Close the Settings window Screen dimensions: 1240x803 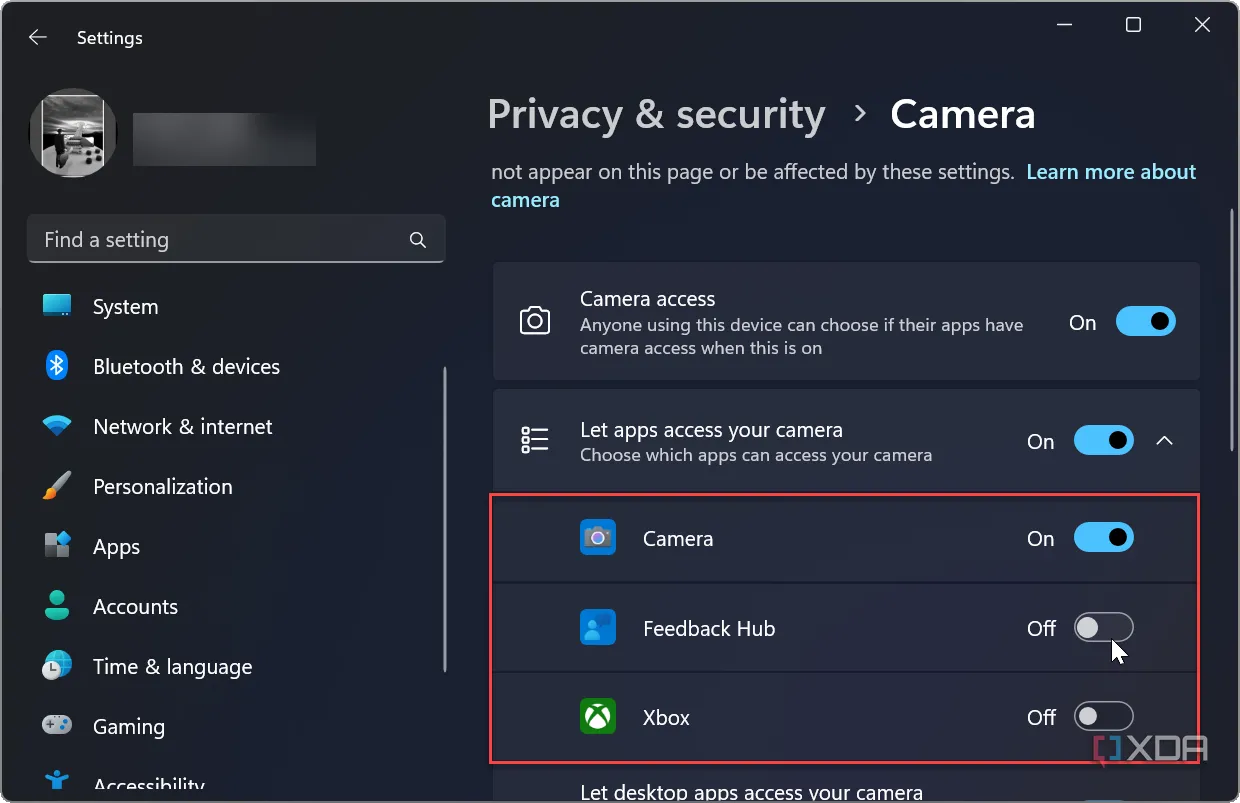(x=1202, y=25)
